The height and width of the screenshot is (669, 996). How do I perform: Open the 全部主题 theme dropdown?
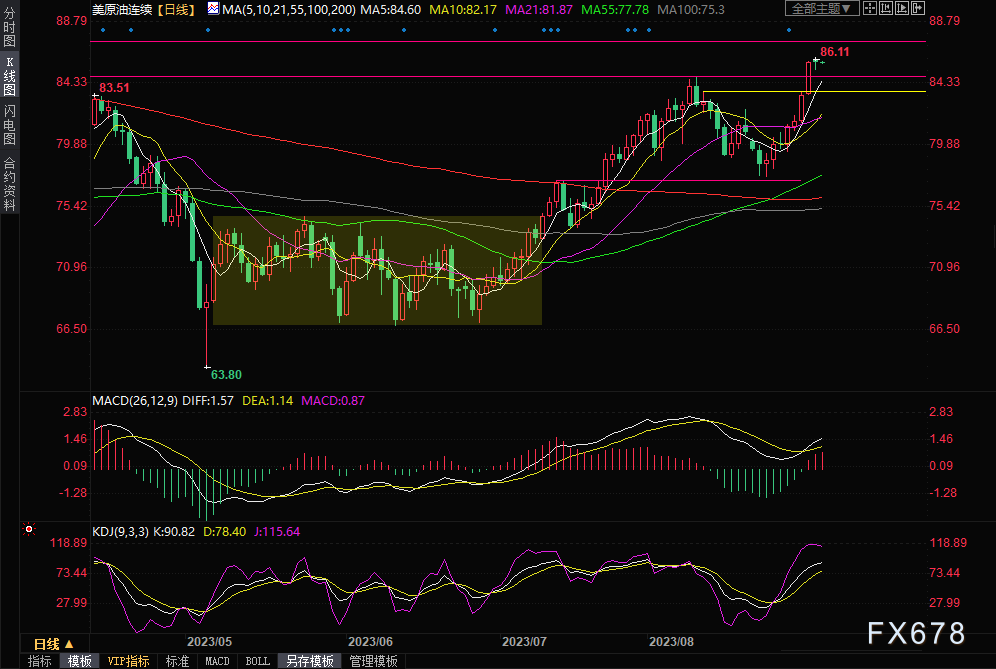point(822,9)
